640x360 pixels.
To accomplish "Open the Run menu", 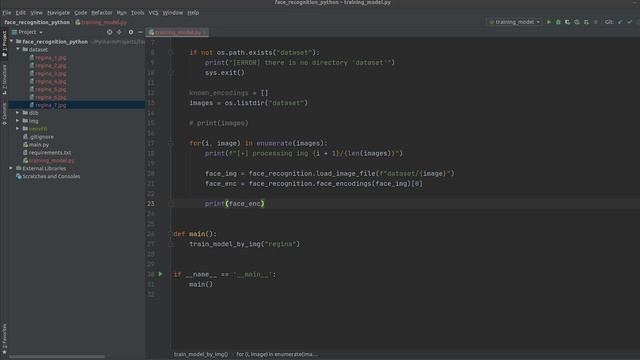I will pyautogui.click(x=121, y=13).
